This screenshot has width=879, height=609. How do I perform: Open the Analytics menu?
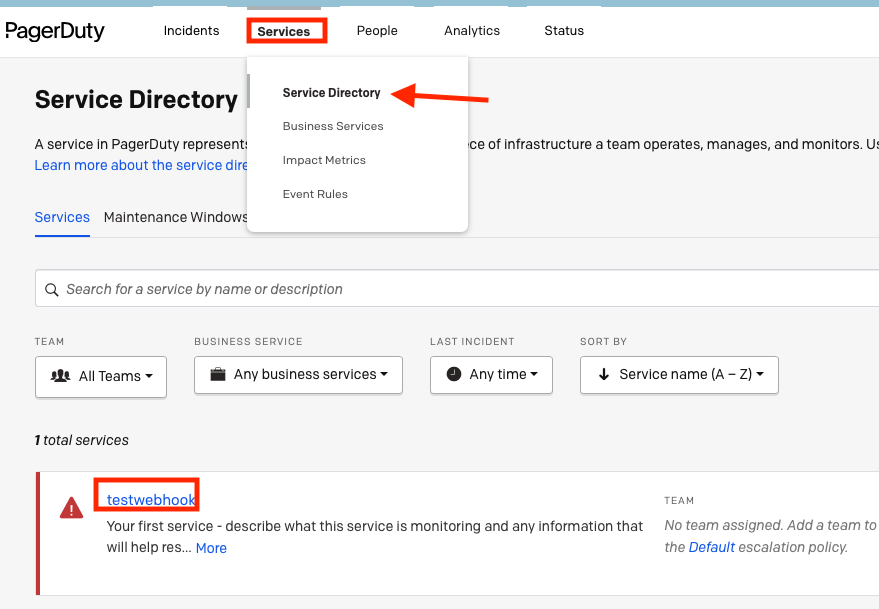(x=472, y=31)
